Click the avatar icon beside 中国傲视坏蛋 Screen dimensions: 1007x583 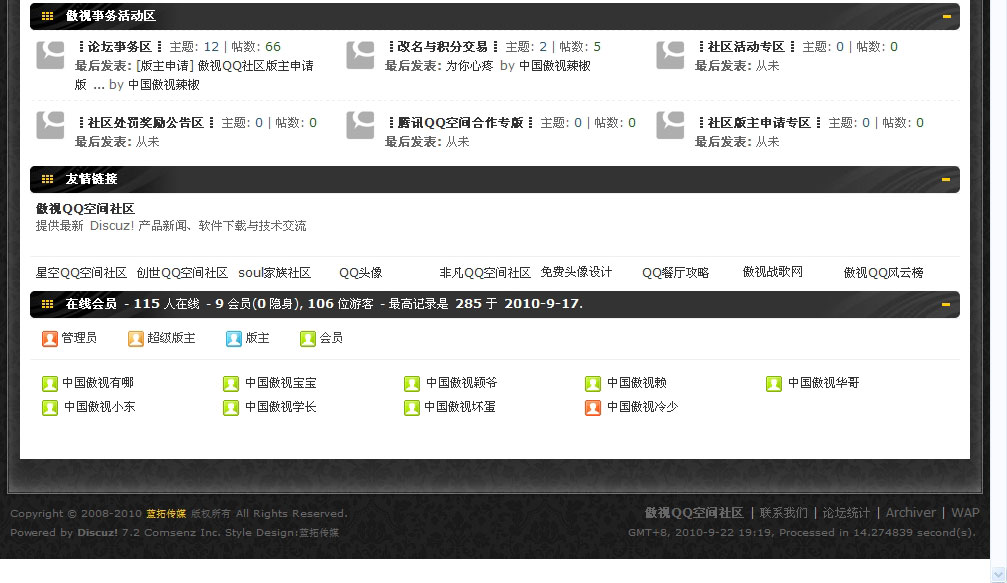pos(412,408)
